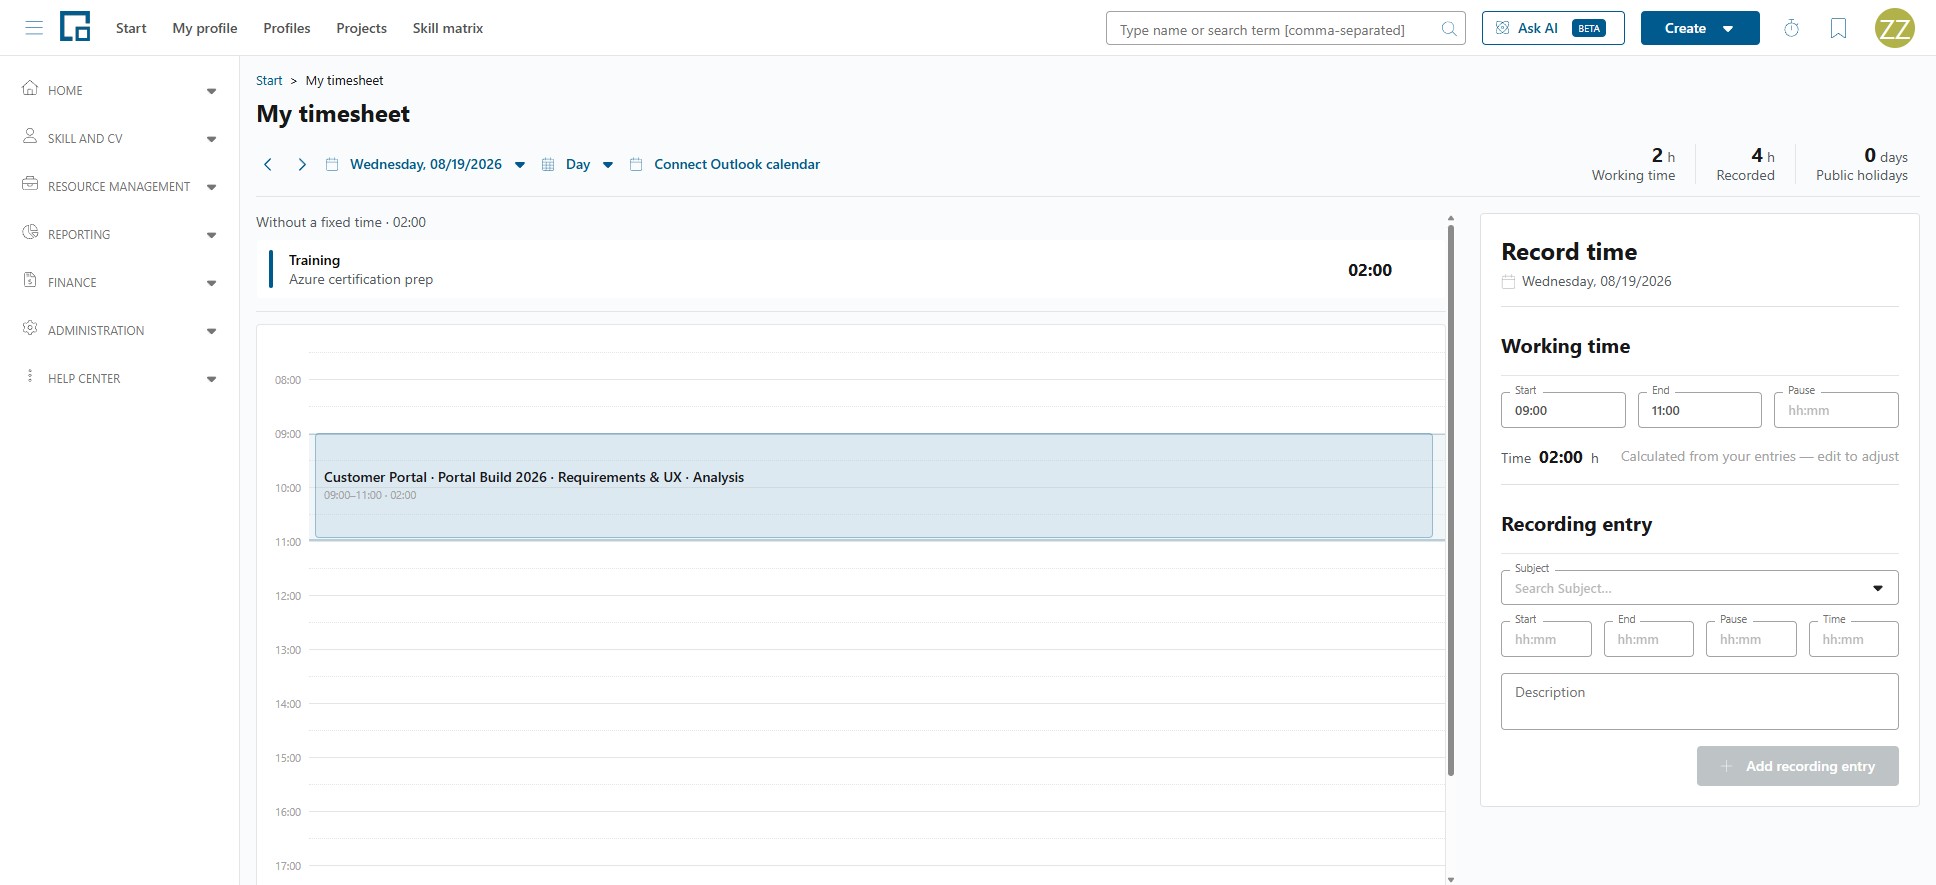Click the Working time Pause field
The image size is (1936, 885).
(1835, 410)
